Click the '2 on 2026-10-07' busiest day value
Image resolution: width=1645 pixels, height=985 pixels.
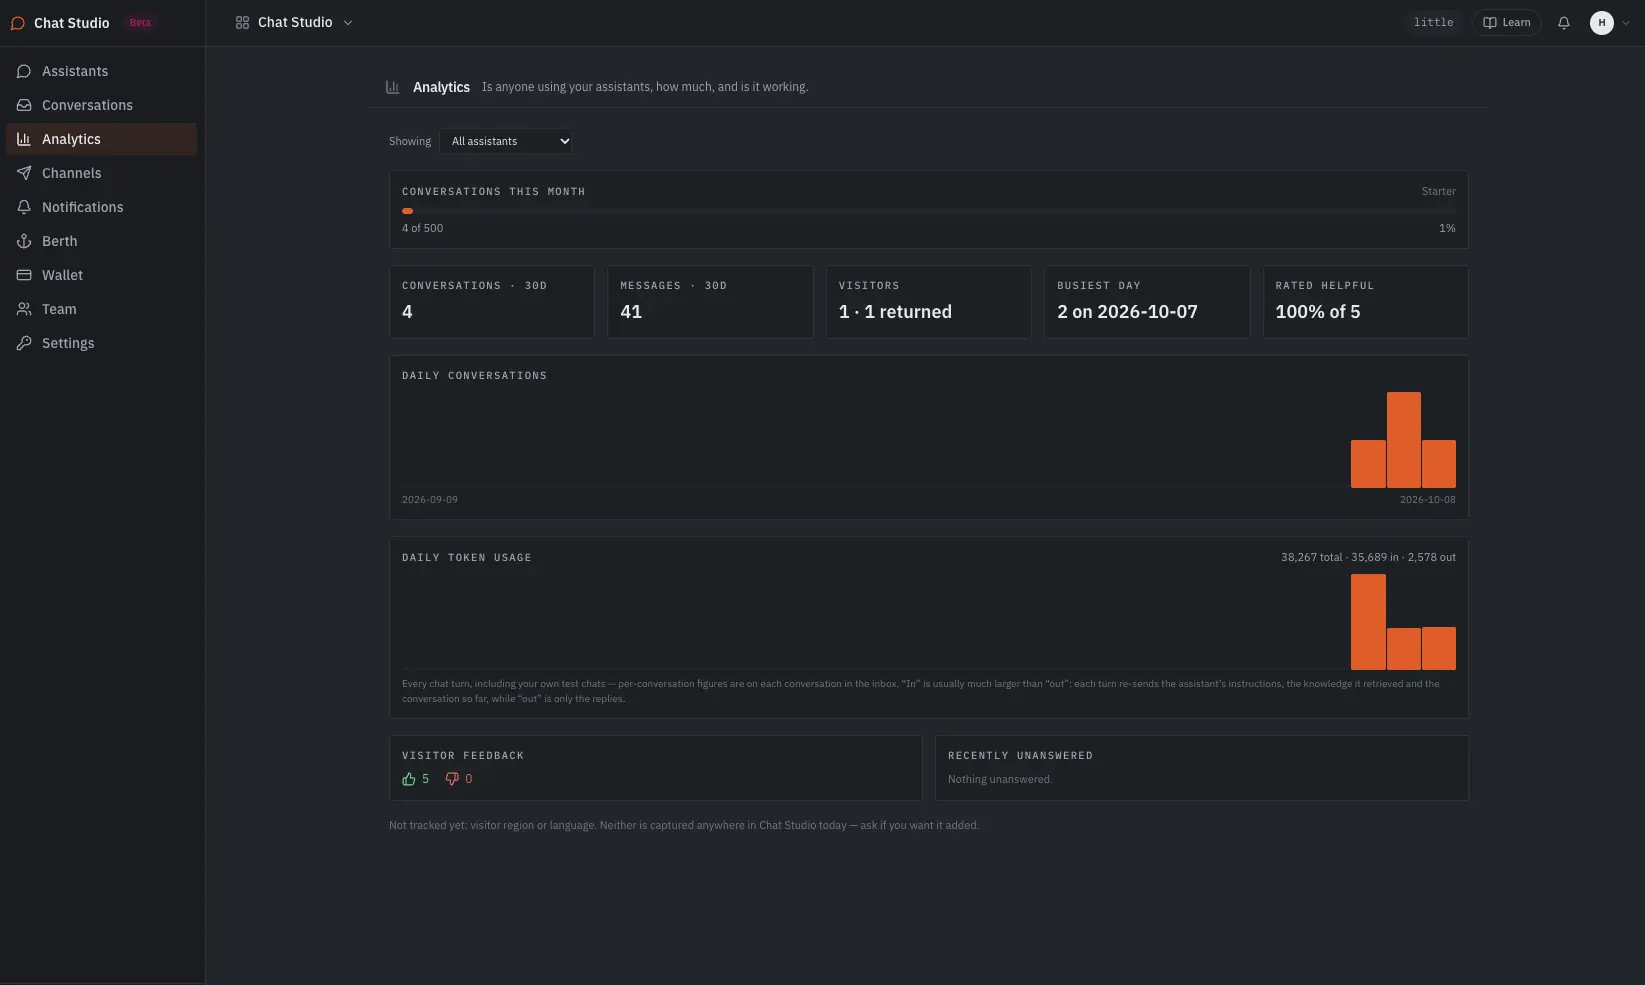point(1127,312)
